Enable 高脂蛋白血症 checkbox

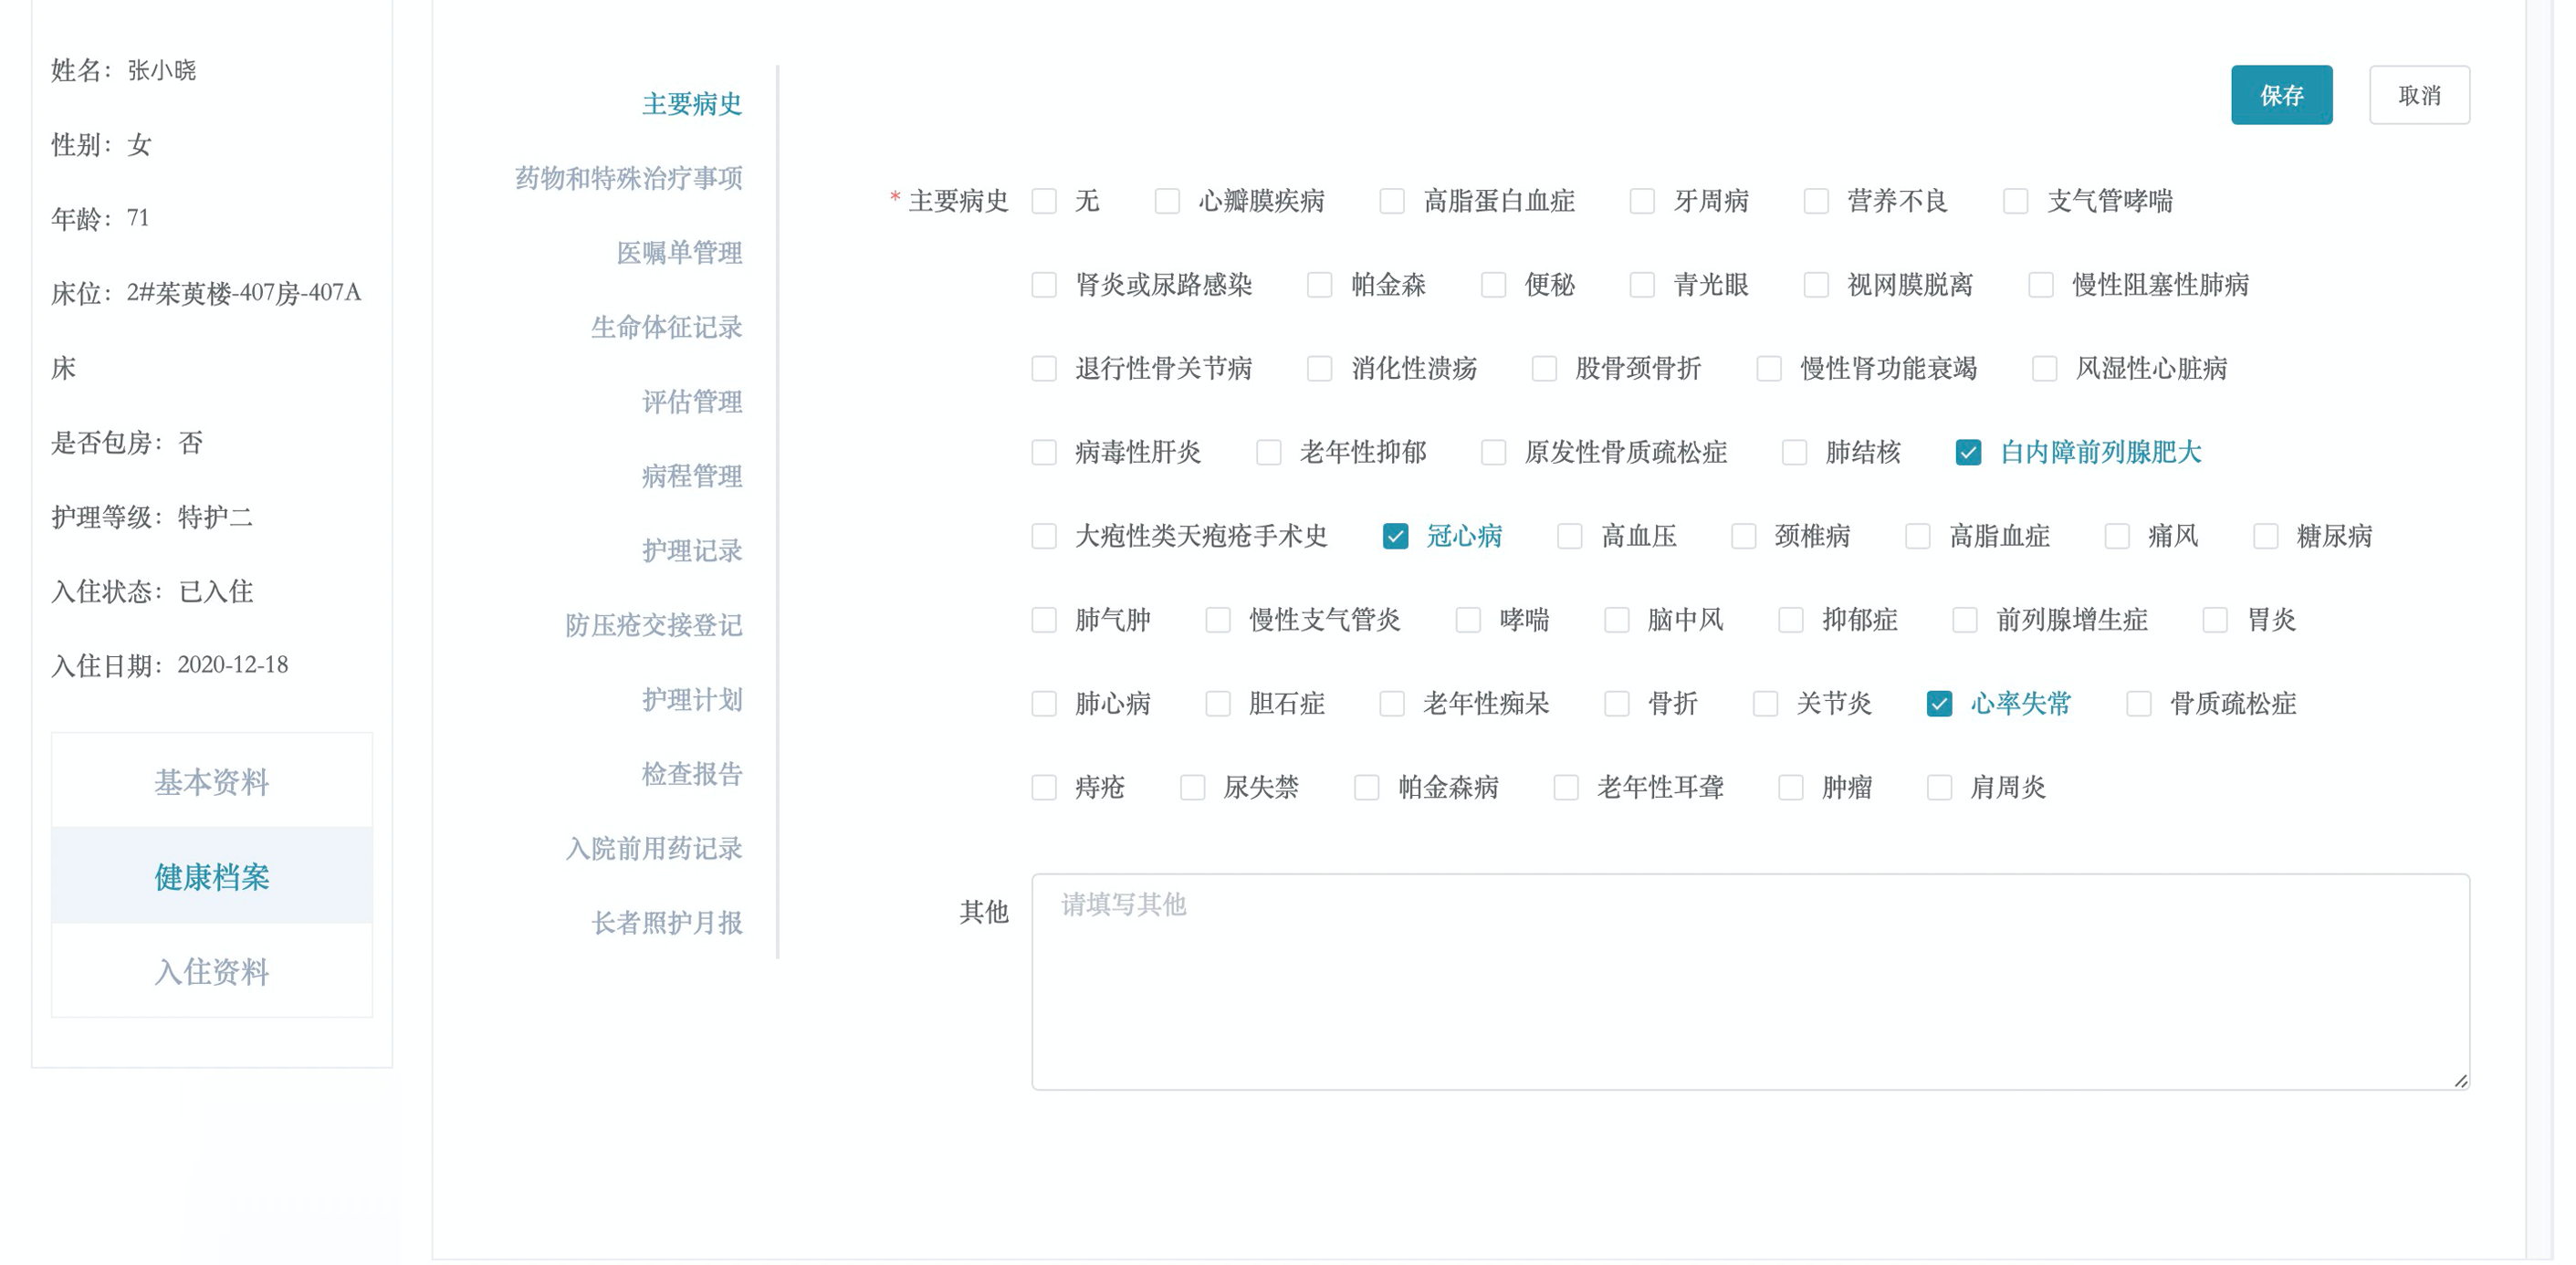[x=1392, y=201]
